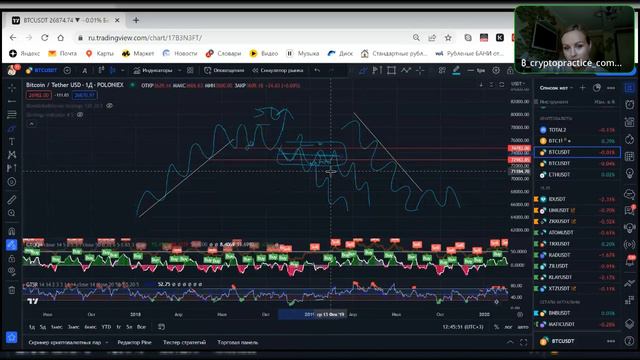Change brush line color swatch
Viewport: 640px width, 360px height.
pos(456,71)
